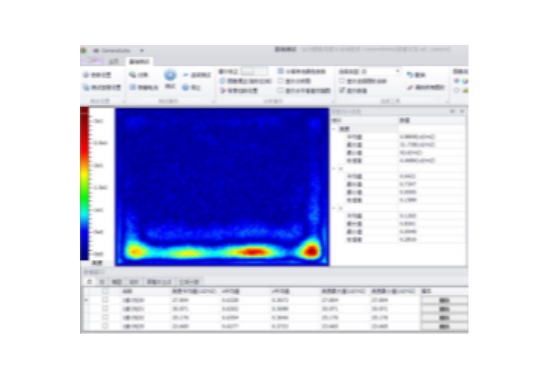540x380 pixels.
Task: Click the blue square icon below the magnifier icon
Action: [x=133, y=88]
